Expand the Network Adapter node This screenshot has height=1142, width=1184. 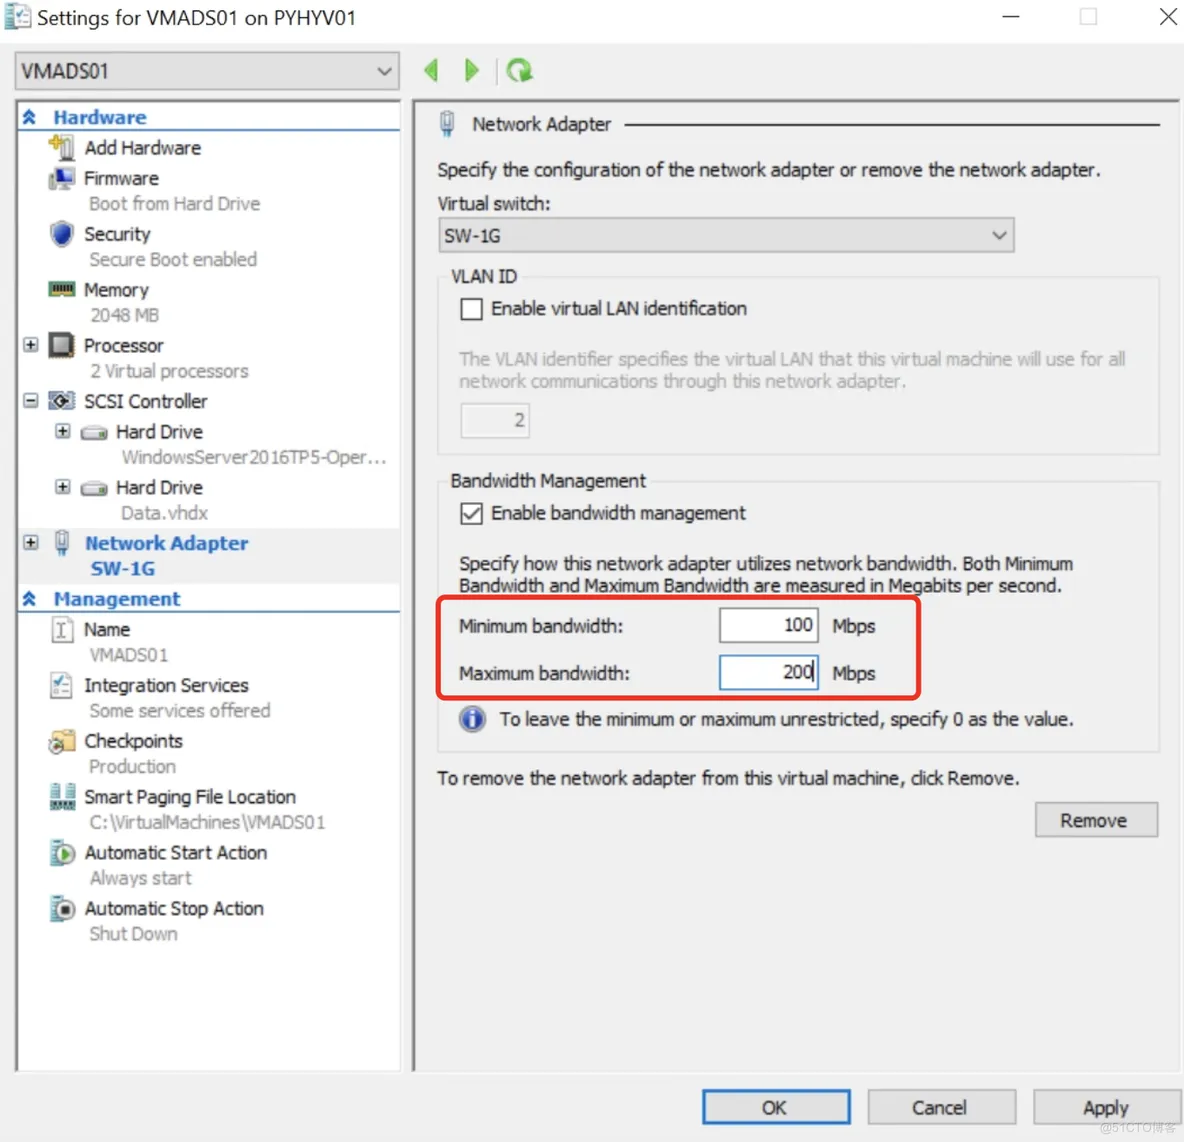(x=30, y=542)
